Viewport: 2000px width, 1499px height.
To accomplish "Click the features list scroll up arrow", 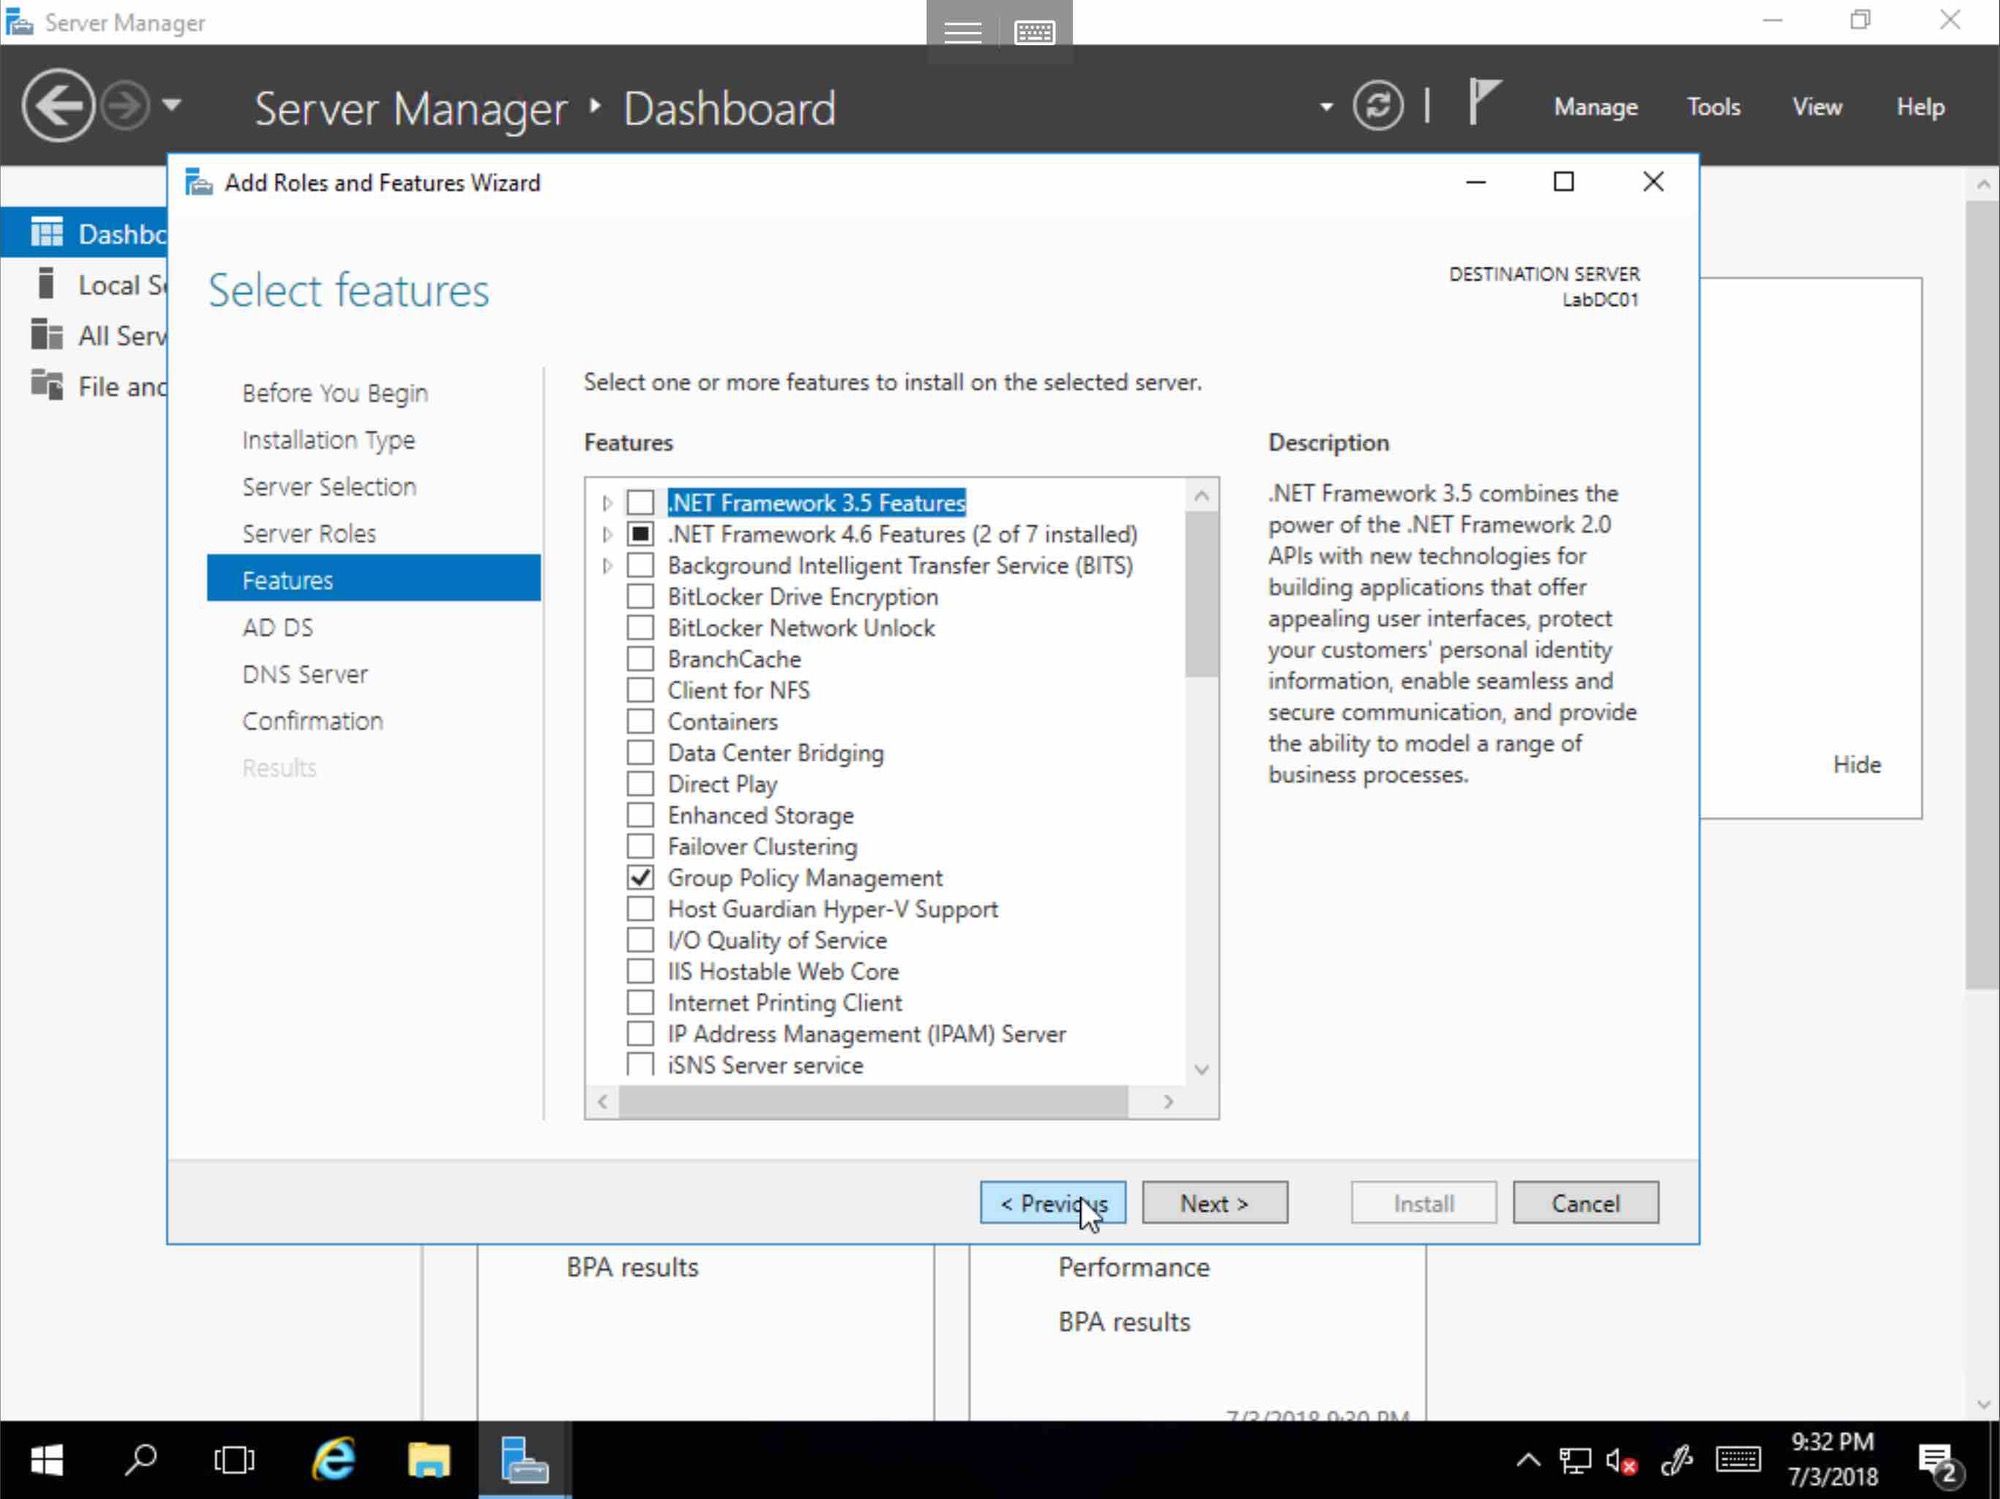I will pyautogui.click(x=1202, y=495).
